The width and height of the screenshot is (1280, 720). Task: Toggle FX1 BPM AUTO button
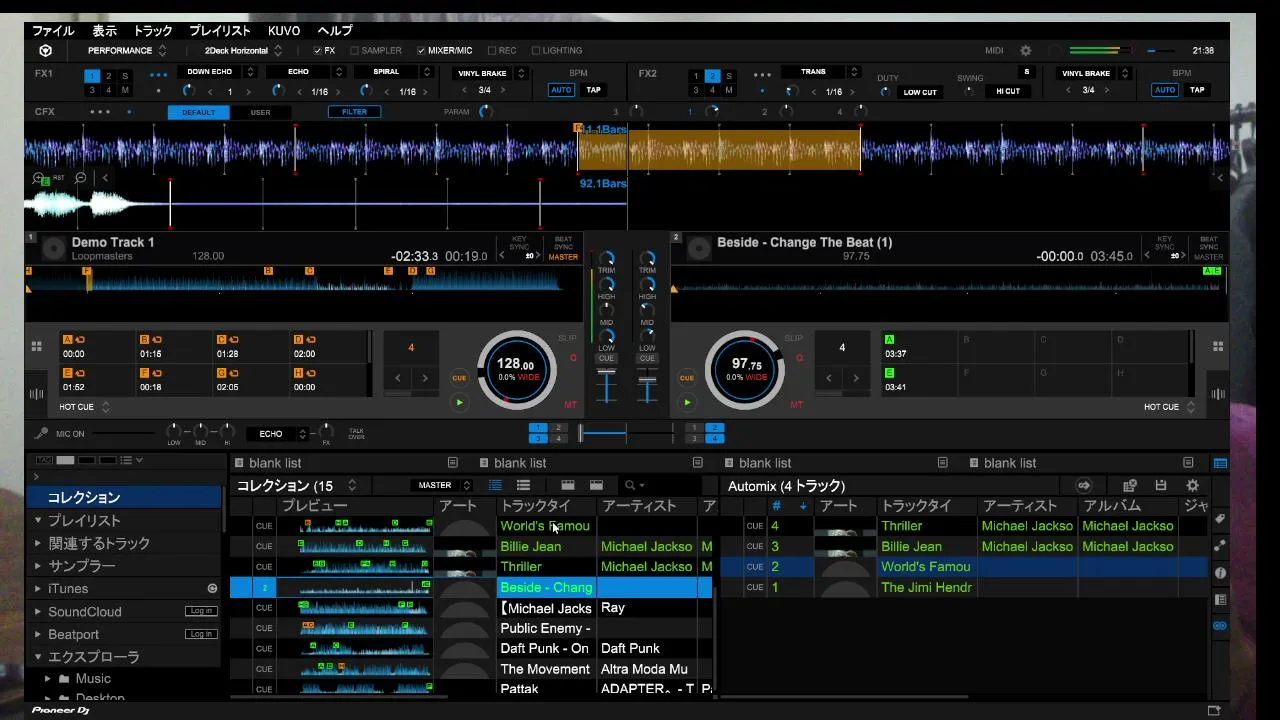[561, 90]
